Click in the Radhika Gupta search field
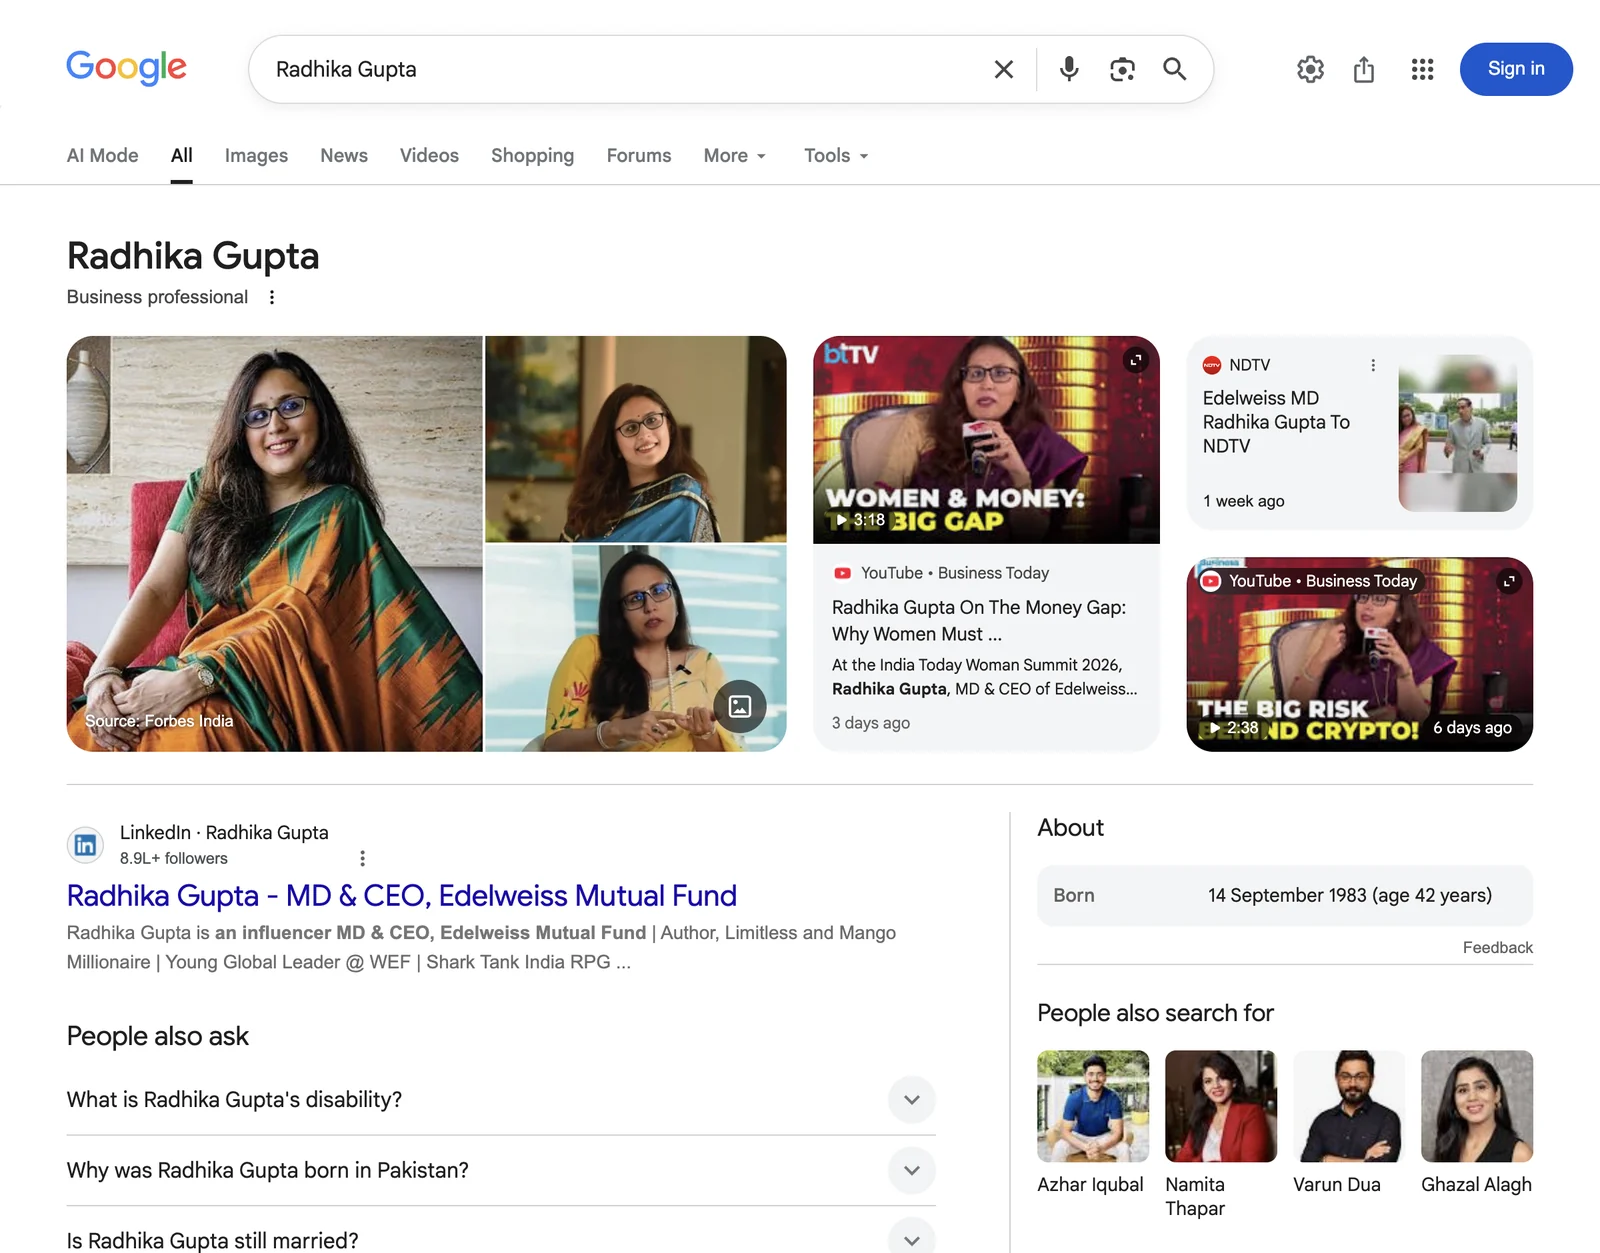Screen dimensions: 1600x1253 [620, 69]
